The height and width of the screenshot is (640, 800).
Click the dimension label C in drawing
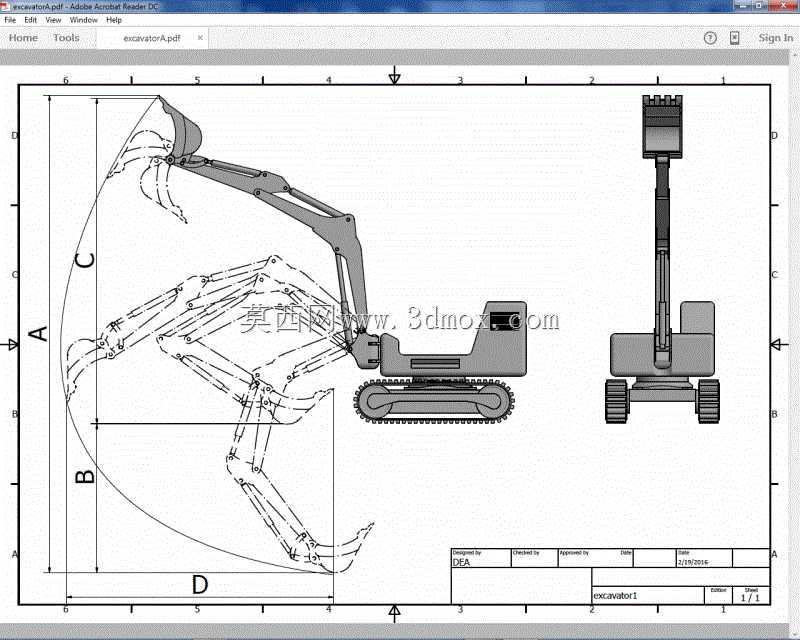pyautogui.click(x=85, y=260)
